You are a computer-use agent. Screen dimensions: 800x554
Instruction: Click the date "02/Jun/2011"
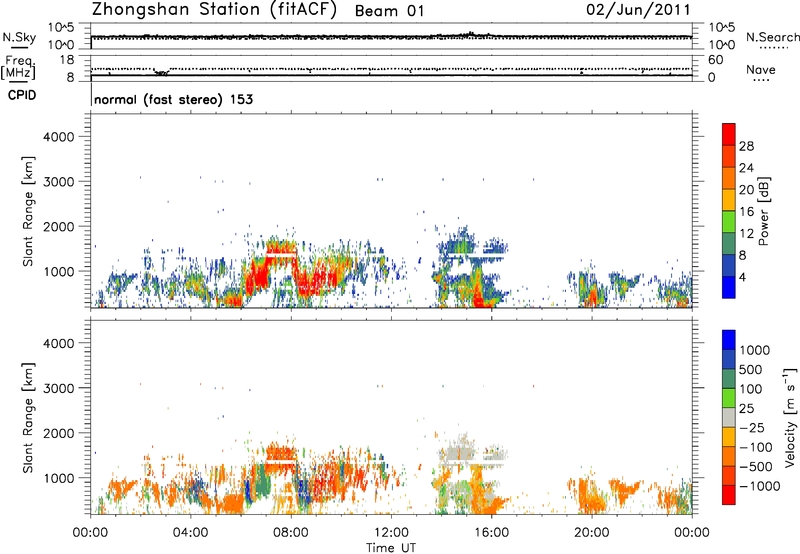pos(638,10)
